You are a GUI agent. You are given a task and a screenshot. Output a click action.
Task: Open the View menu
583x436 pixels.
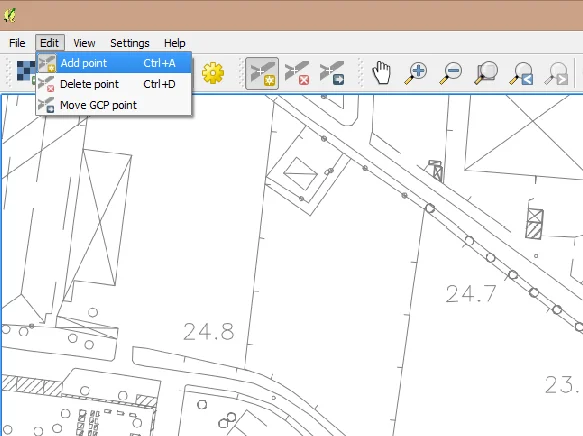[x=84, y=43]
